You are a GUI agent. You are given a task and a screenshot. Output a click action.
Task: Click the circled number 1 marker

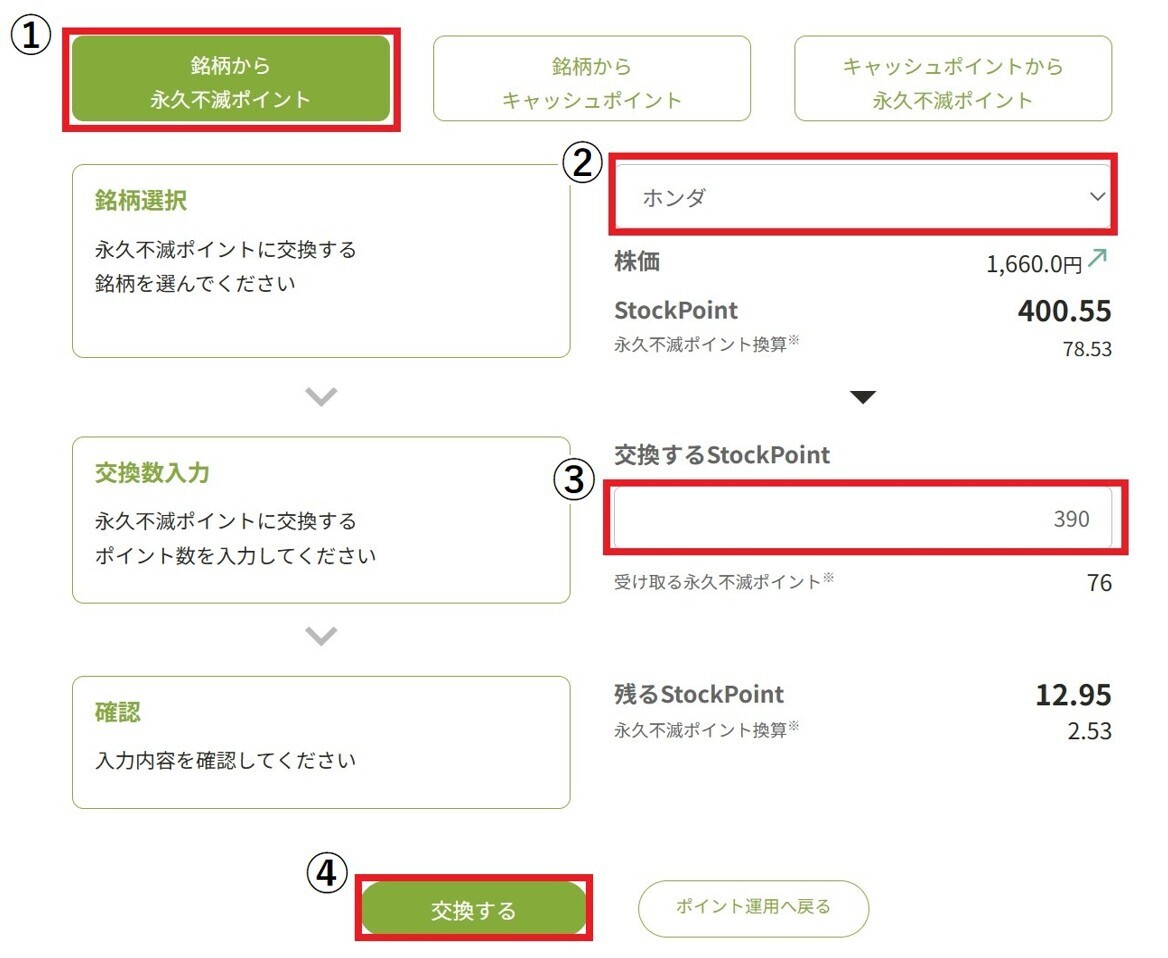point(30,36)
